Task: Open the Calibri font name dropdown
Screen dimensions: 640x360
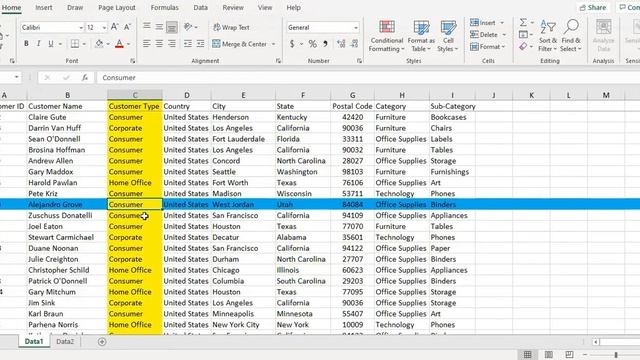Action: [81, 27]
